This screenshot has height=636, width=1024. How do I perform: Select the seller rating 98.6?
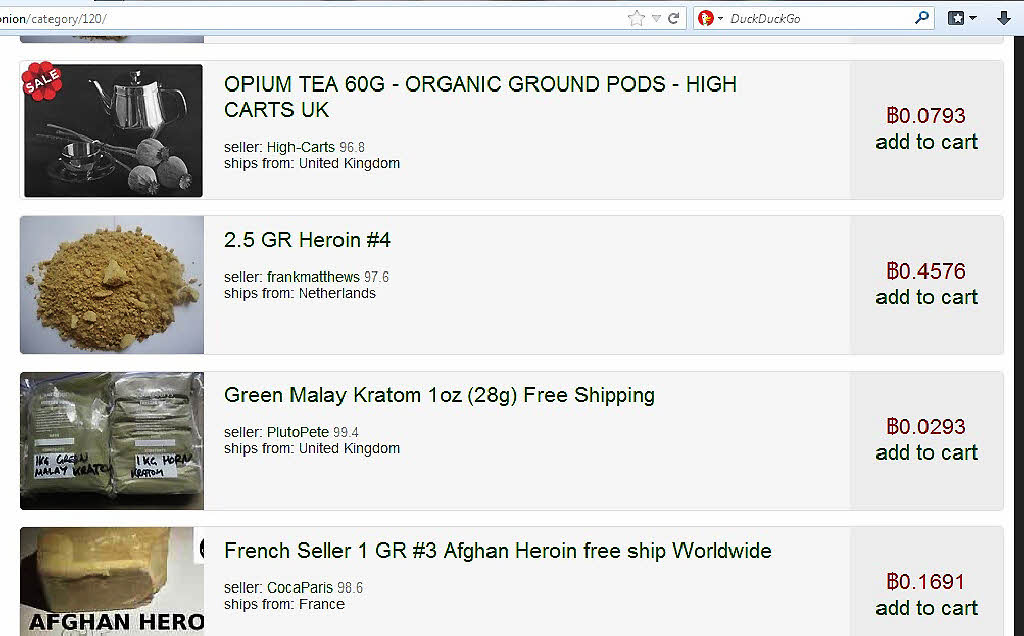point(350,588)
